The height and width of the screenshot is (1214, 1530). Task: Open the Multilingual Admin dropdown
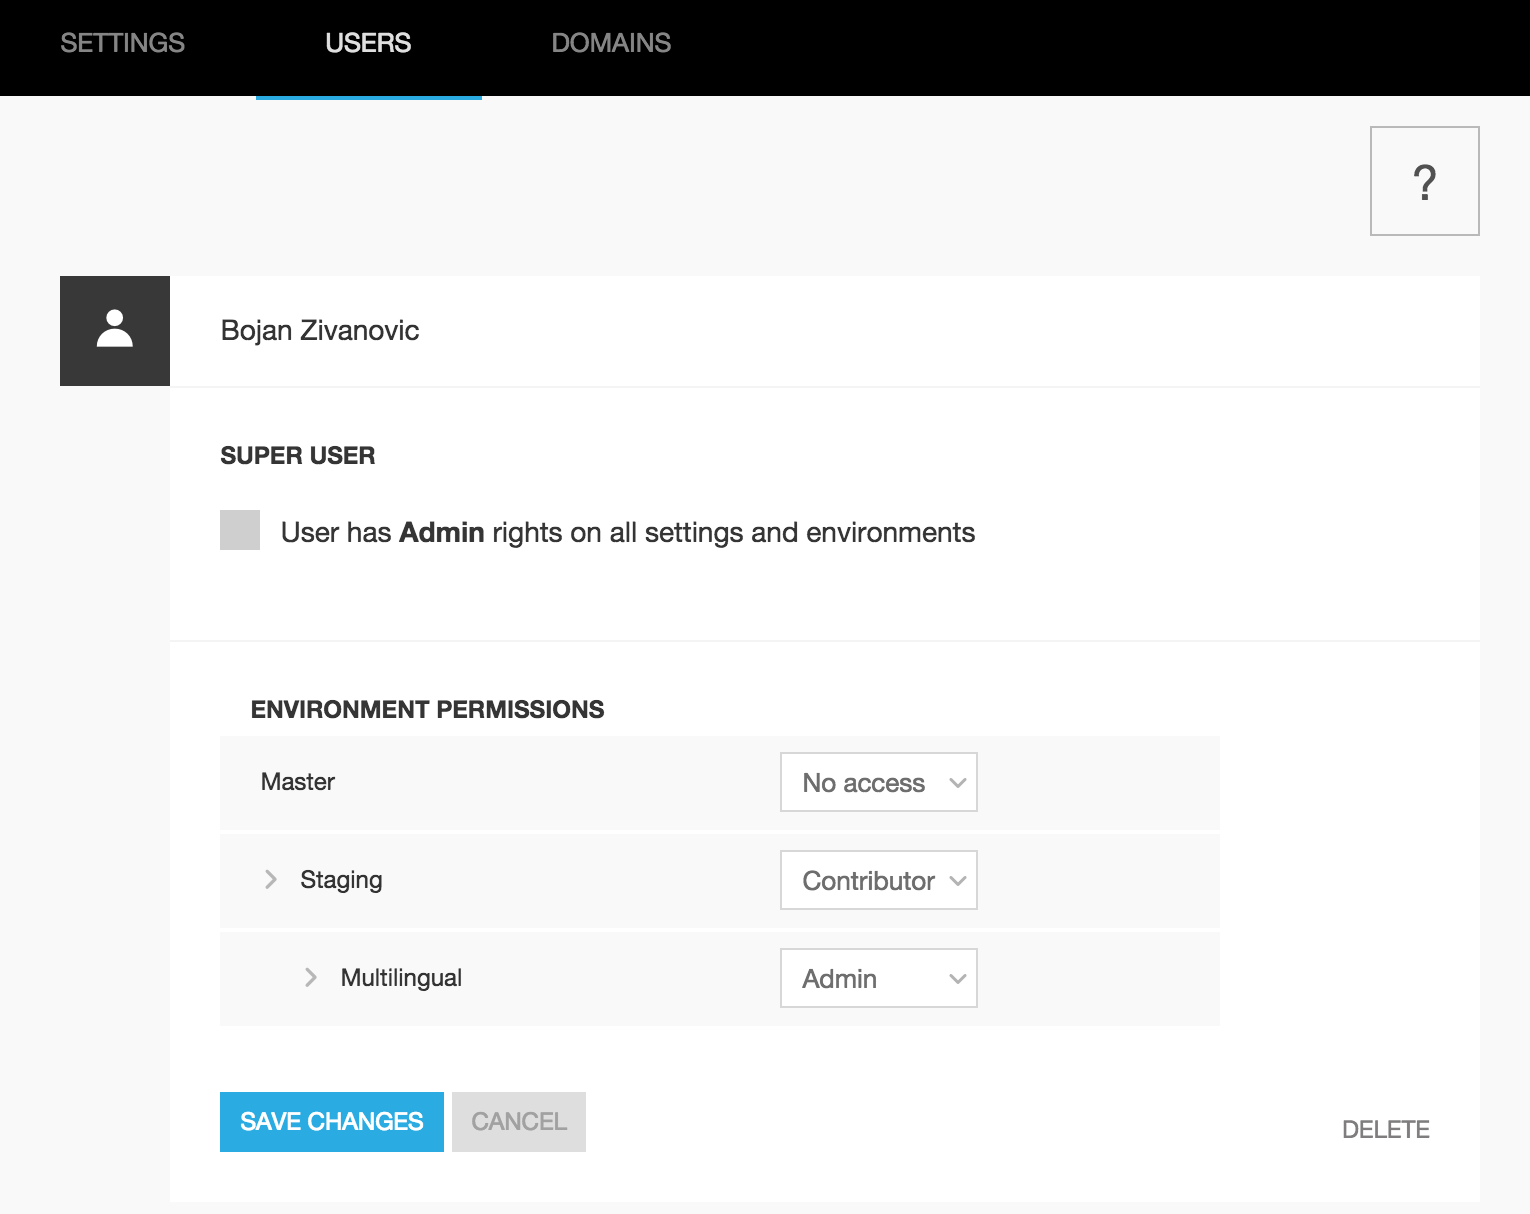(878, 978)
